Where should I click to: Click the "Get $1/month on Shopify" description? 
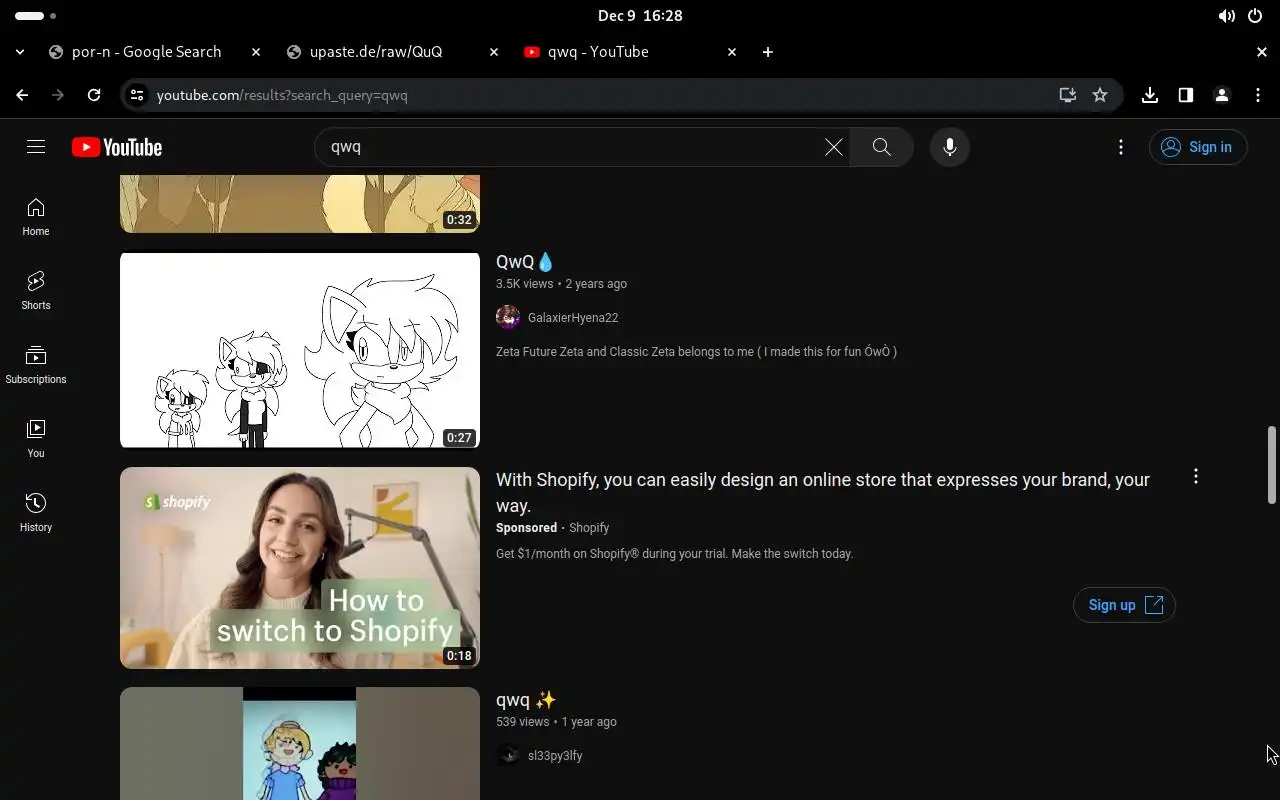(675, 554)
